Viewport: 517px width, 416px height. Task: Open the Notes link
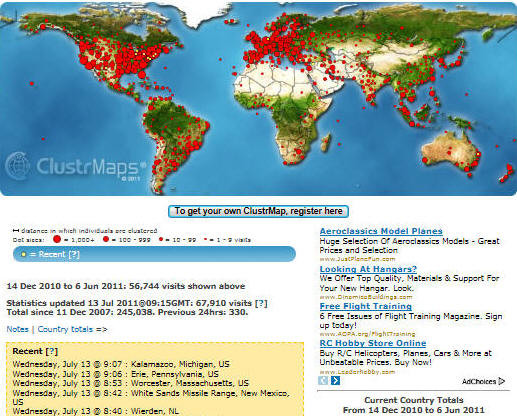click(18, 329)
